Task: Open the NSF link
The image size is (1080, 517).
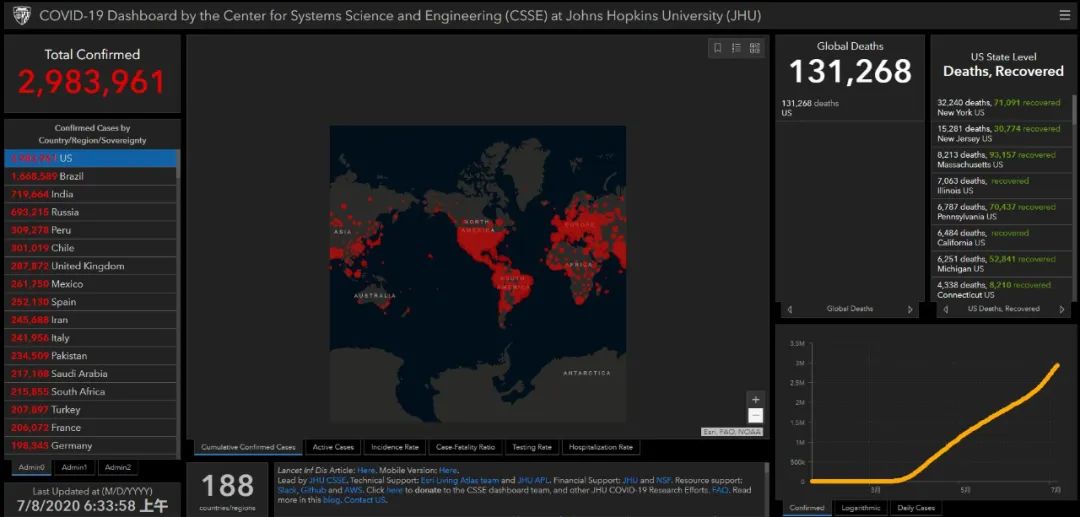Action: point(665,479)
